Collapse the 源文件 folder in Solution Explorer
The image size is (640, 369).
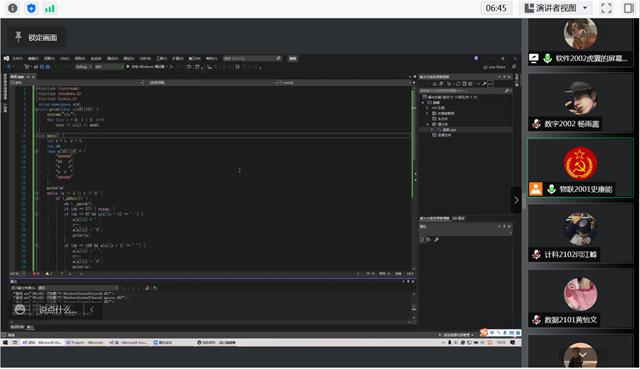point(428,124)
